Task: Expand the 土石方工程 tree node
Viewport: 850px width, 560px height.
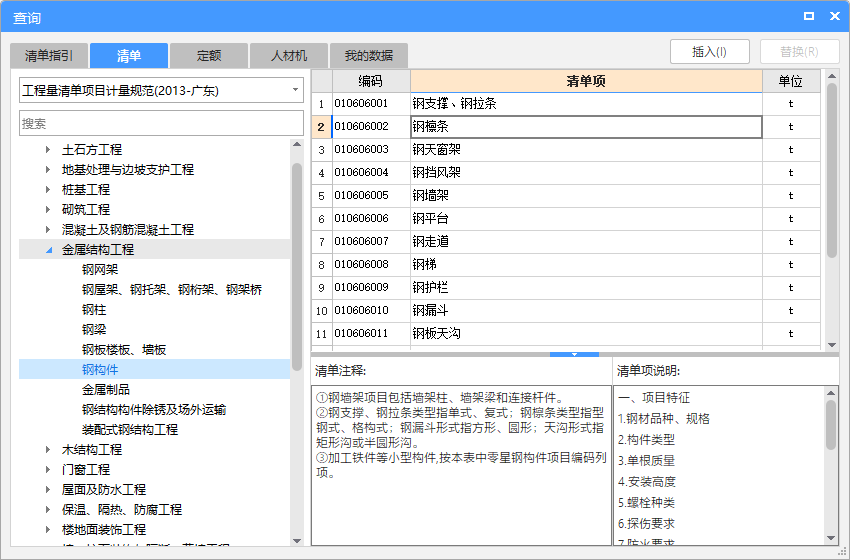Action: [48, 150]
